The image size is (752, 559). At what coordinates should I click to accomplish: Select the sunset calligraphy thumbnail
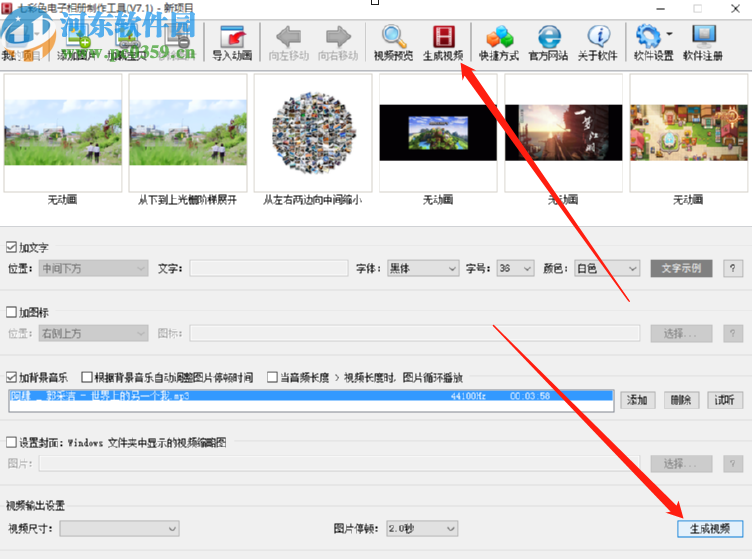click(x=564, y=133)
